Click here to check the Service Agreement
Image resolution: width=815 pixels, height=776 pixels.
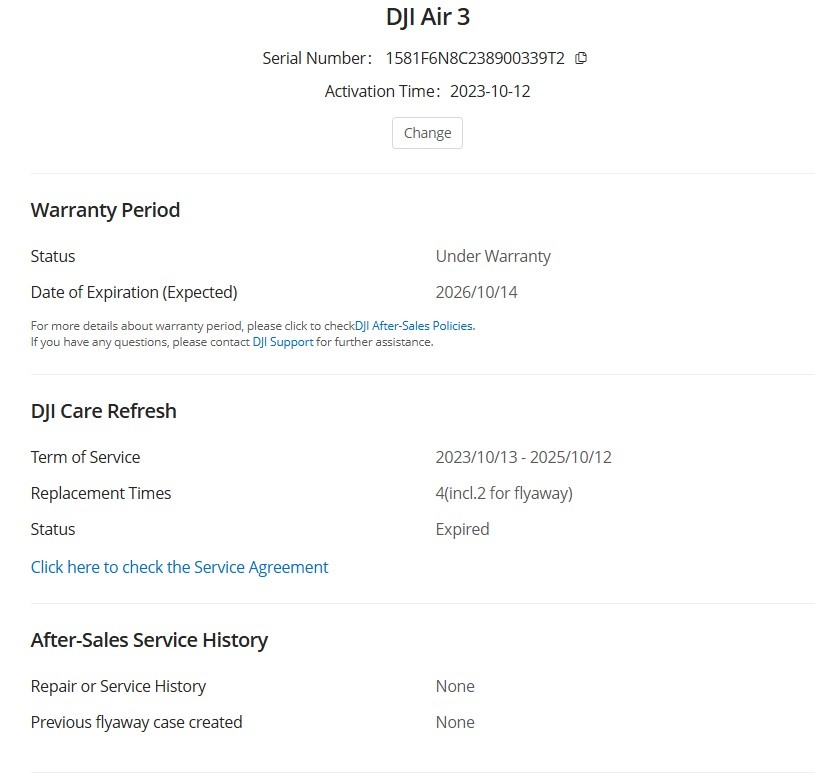click(x=179, y=567)
